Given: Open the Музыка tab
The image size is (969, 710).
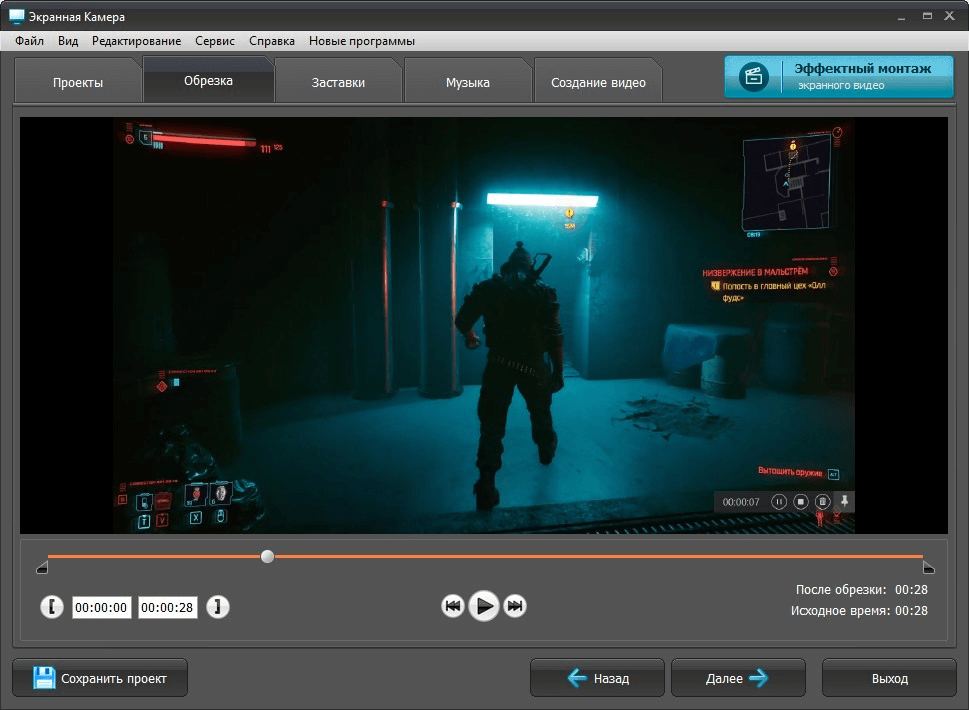Looking at the screenshot, I should pyautogui.click(x=468, y=82).
